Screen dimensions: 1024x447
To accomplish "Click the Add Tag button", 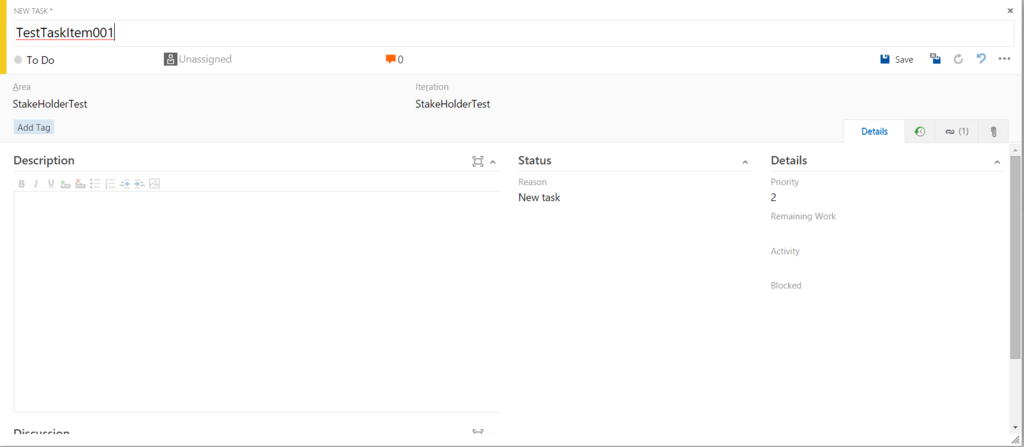I will 34,127.
